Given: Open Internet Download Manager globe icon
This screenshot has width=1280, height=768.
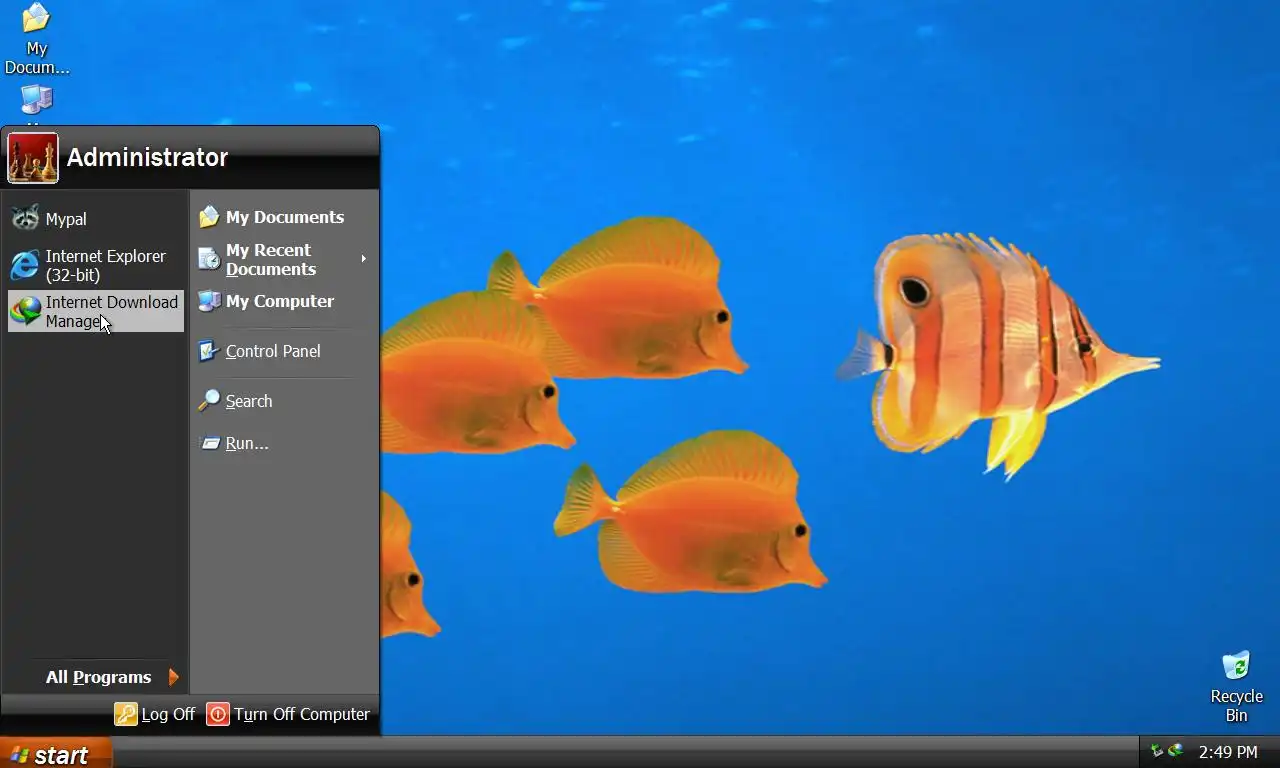Looking at the screenshot, I should tap(25, 311).
